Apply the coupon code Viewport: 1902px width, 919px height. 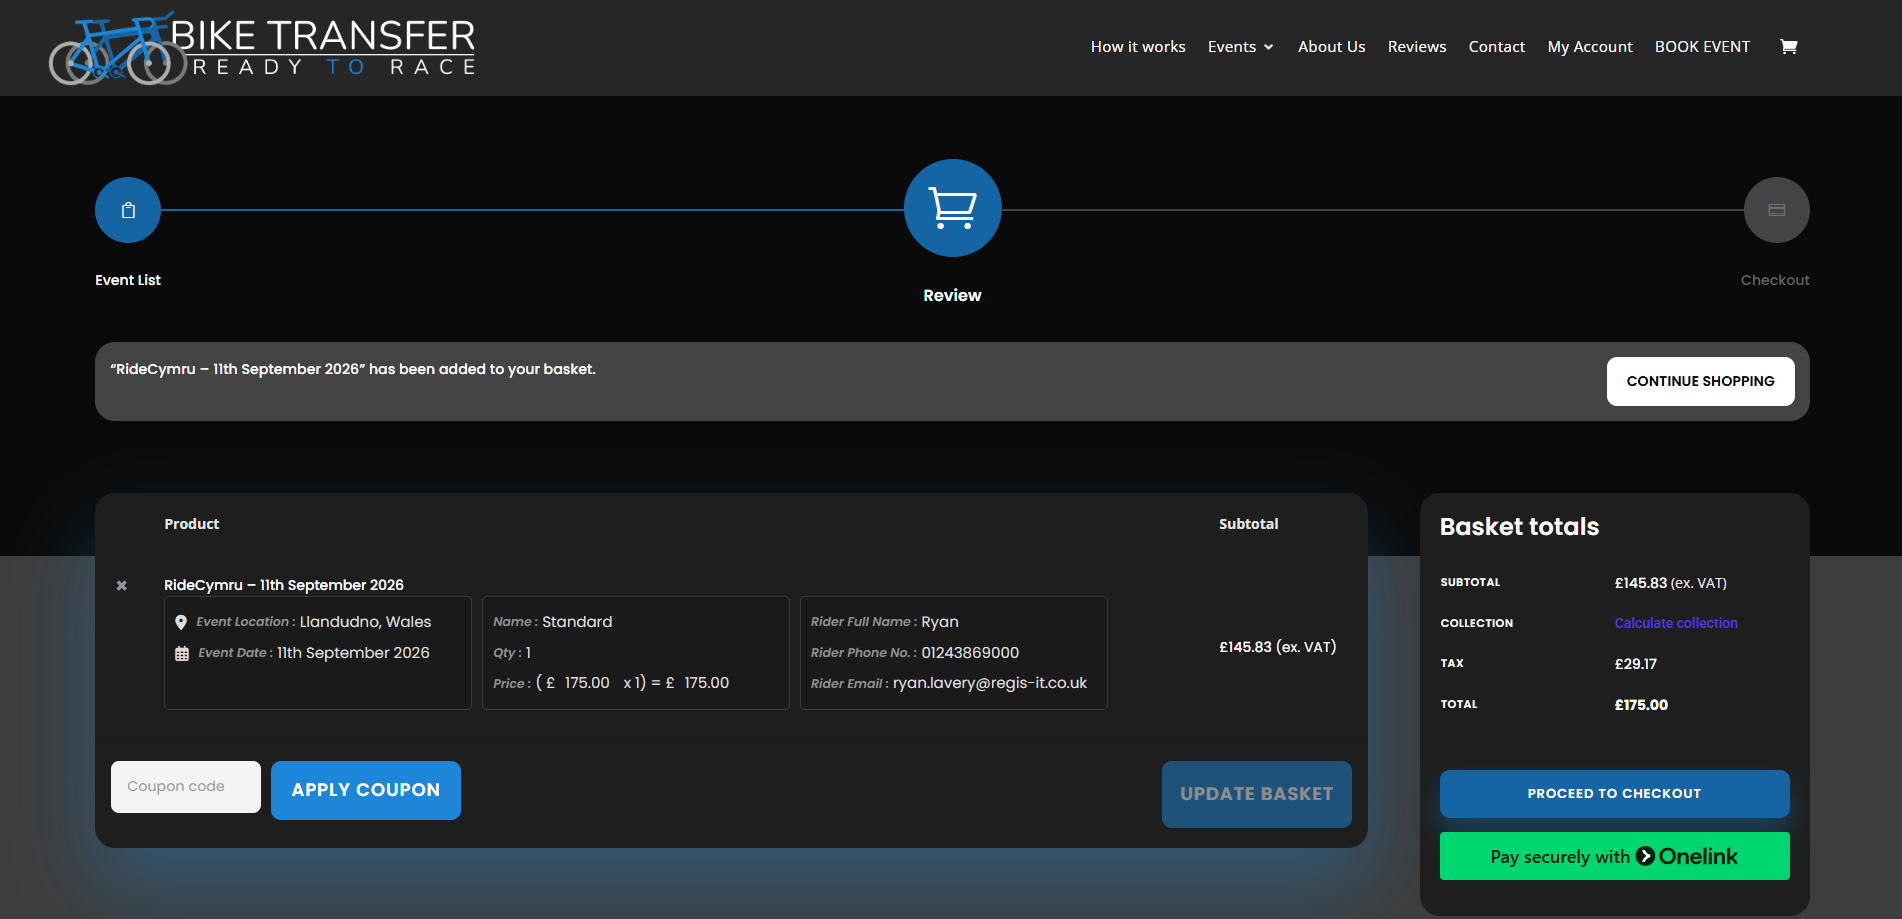[366, 790]
